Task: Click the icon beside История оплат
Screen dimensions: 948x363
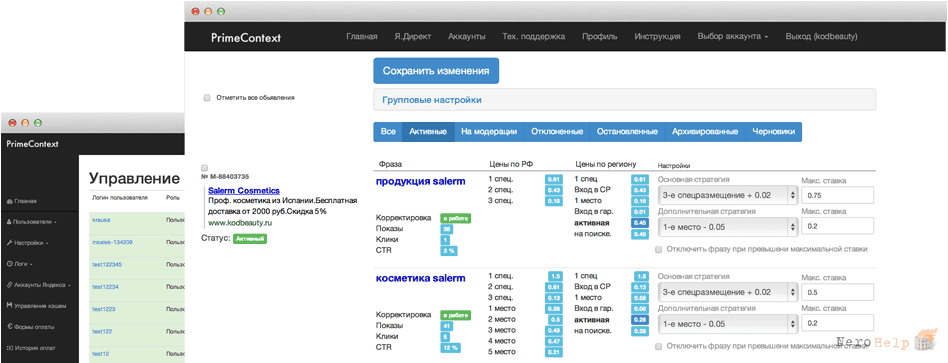Action: (x=9, y=348)
